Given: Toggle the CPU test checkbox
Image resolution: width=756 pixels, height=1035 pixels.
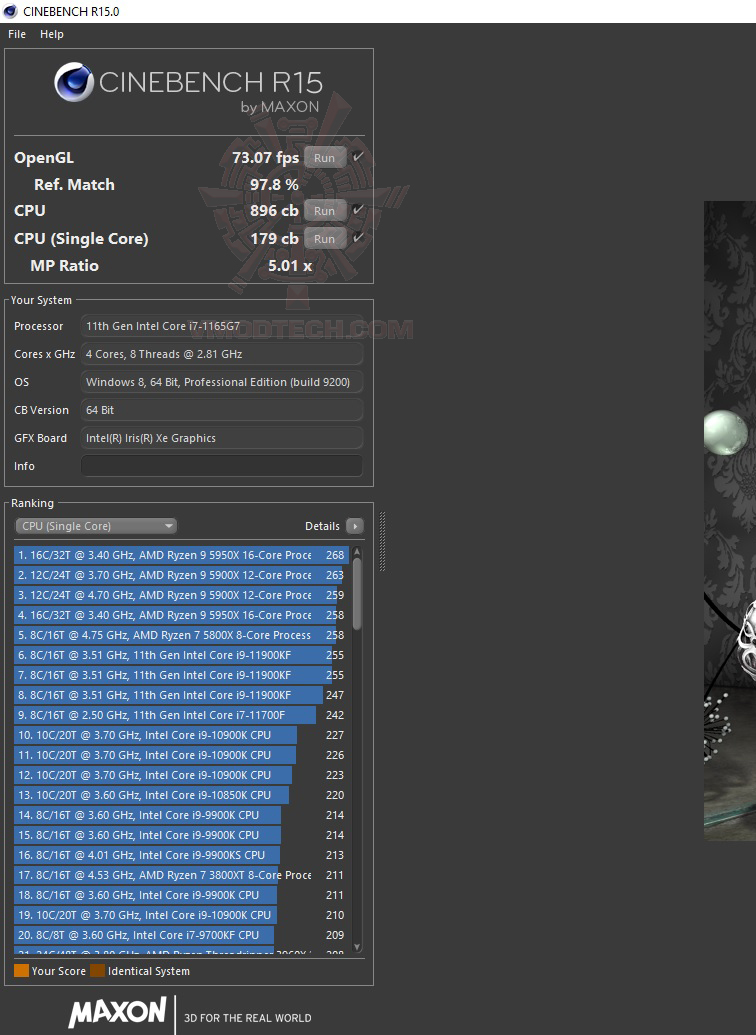Looking at the screenshot, I should point(358,209).
